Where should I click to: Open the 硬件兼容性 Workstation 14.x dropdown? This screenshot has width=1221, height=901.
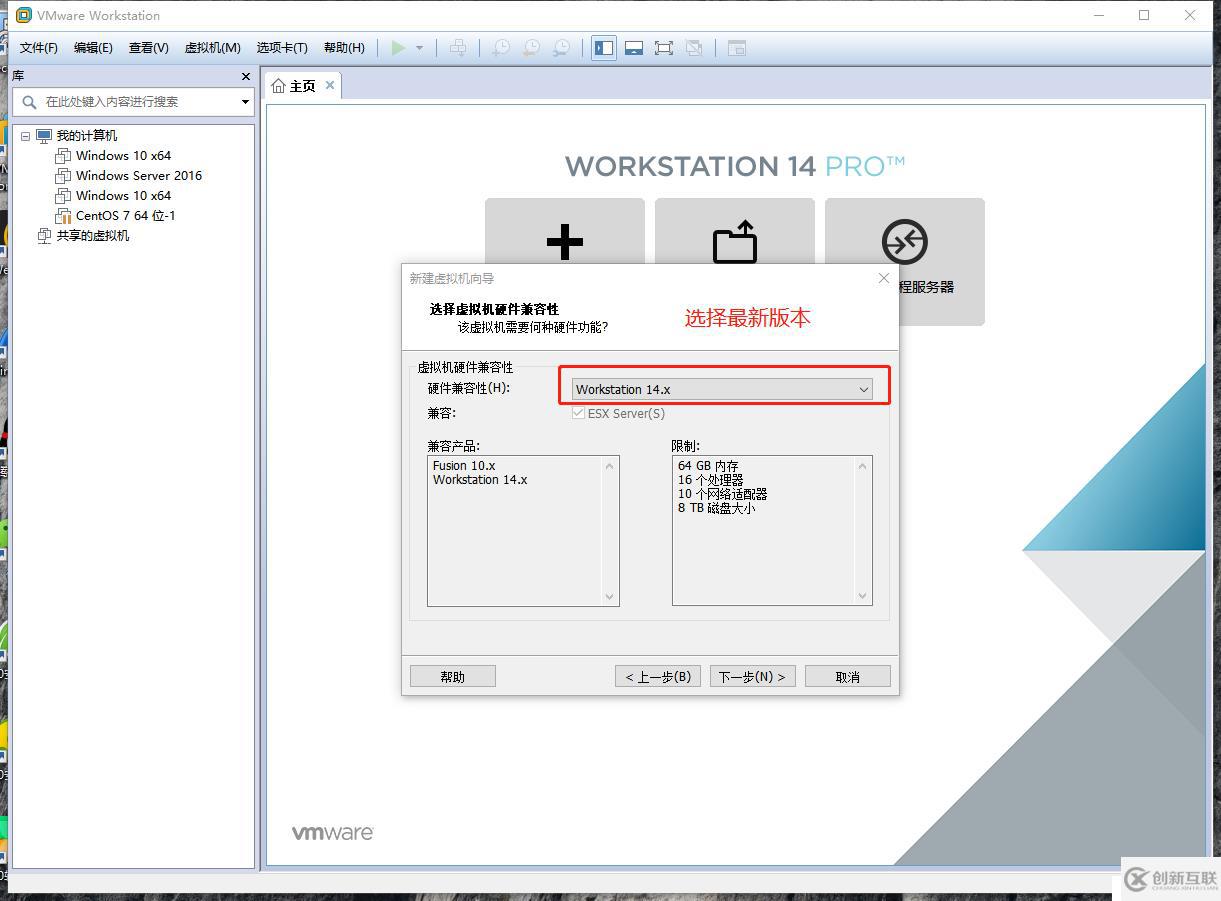[x=722, y=389]
